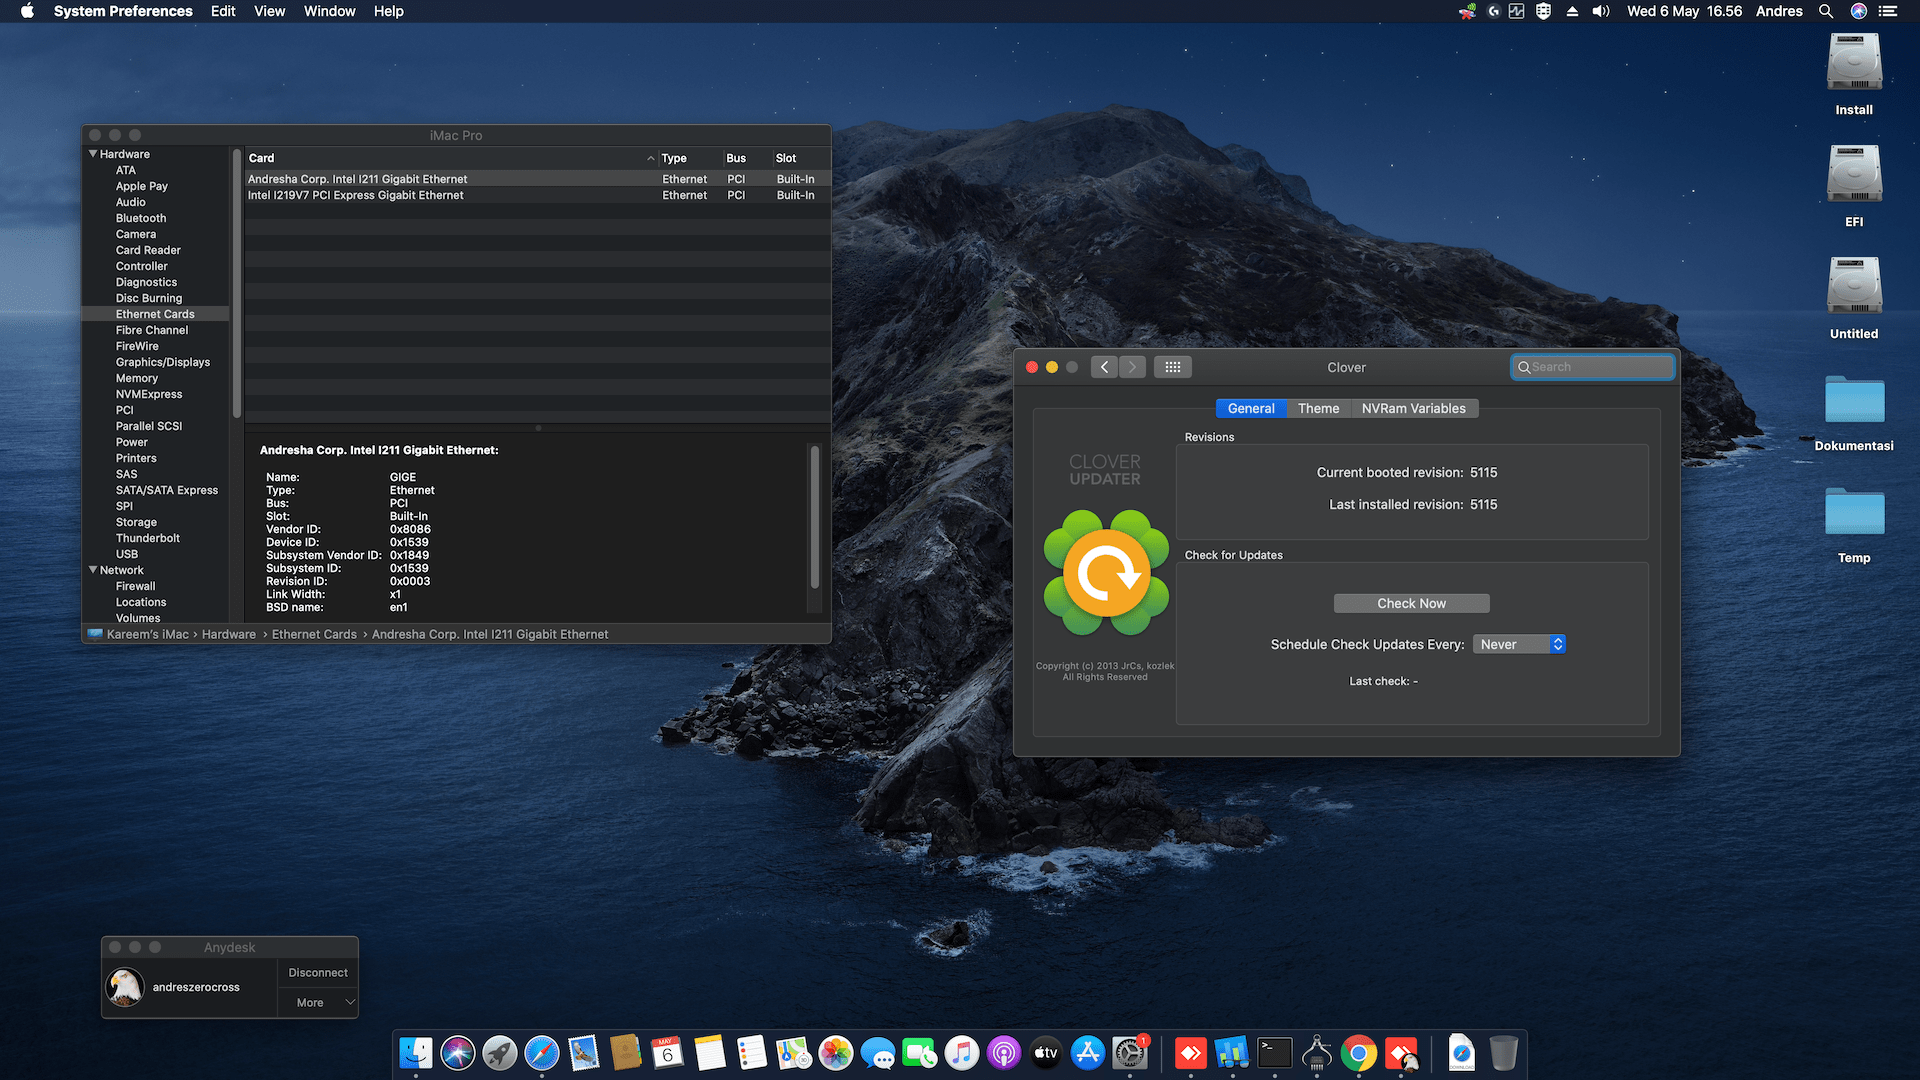Collapse the Network section in sidebar

(93, 570)
